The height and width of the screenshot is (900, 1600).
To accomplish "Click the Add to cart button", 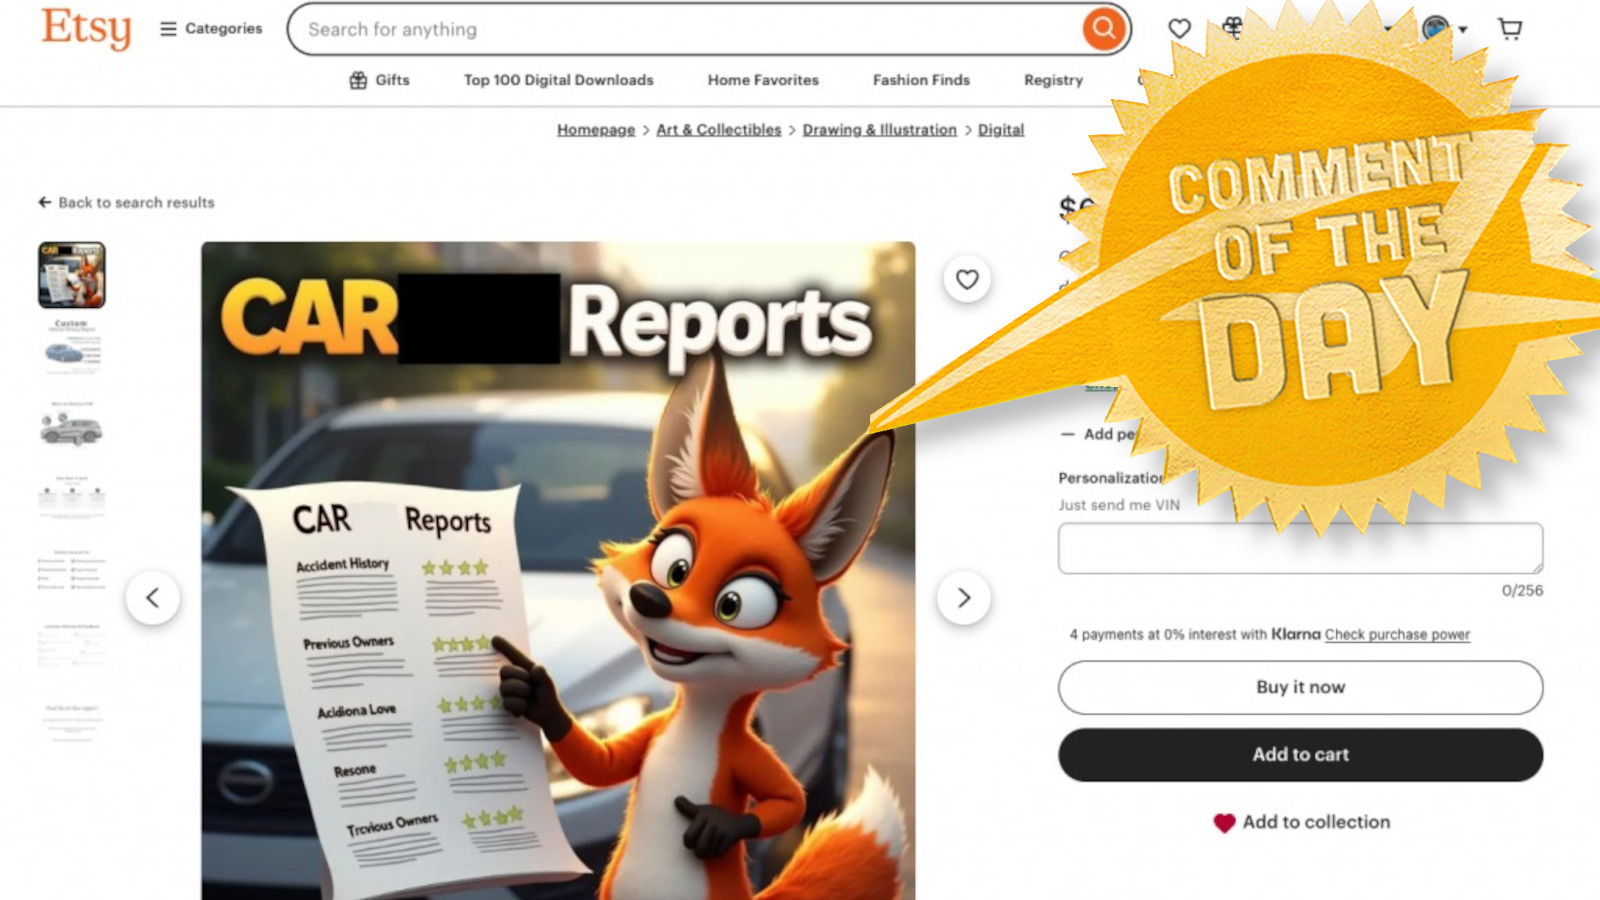I will (1299, 755).
